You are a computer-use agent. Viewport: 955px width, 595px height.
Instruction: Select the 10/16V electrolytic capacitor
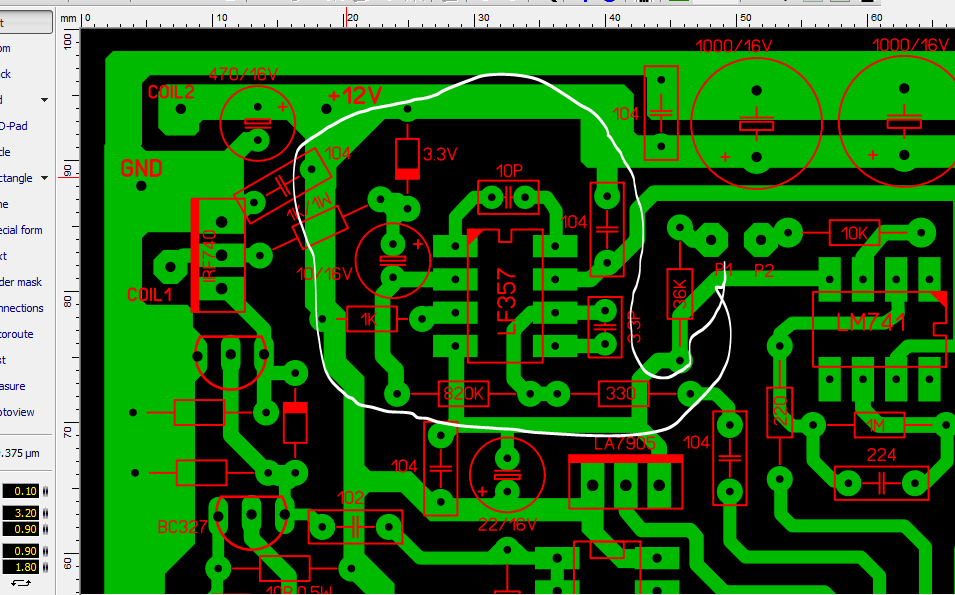(x=392, y=261)
